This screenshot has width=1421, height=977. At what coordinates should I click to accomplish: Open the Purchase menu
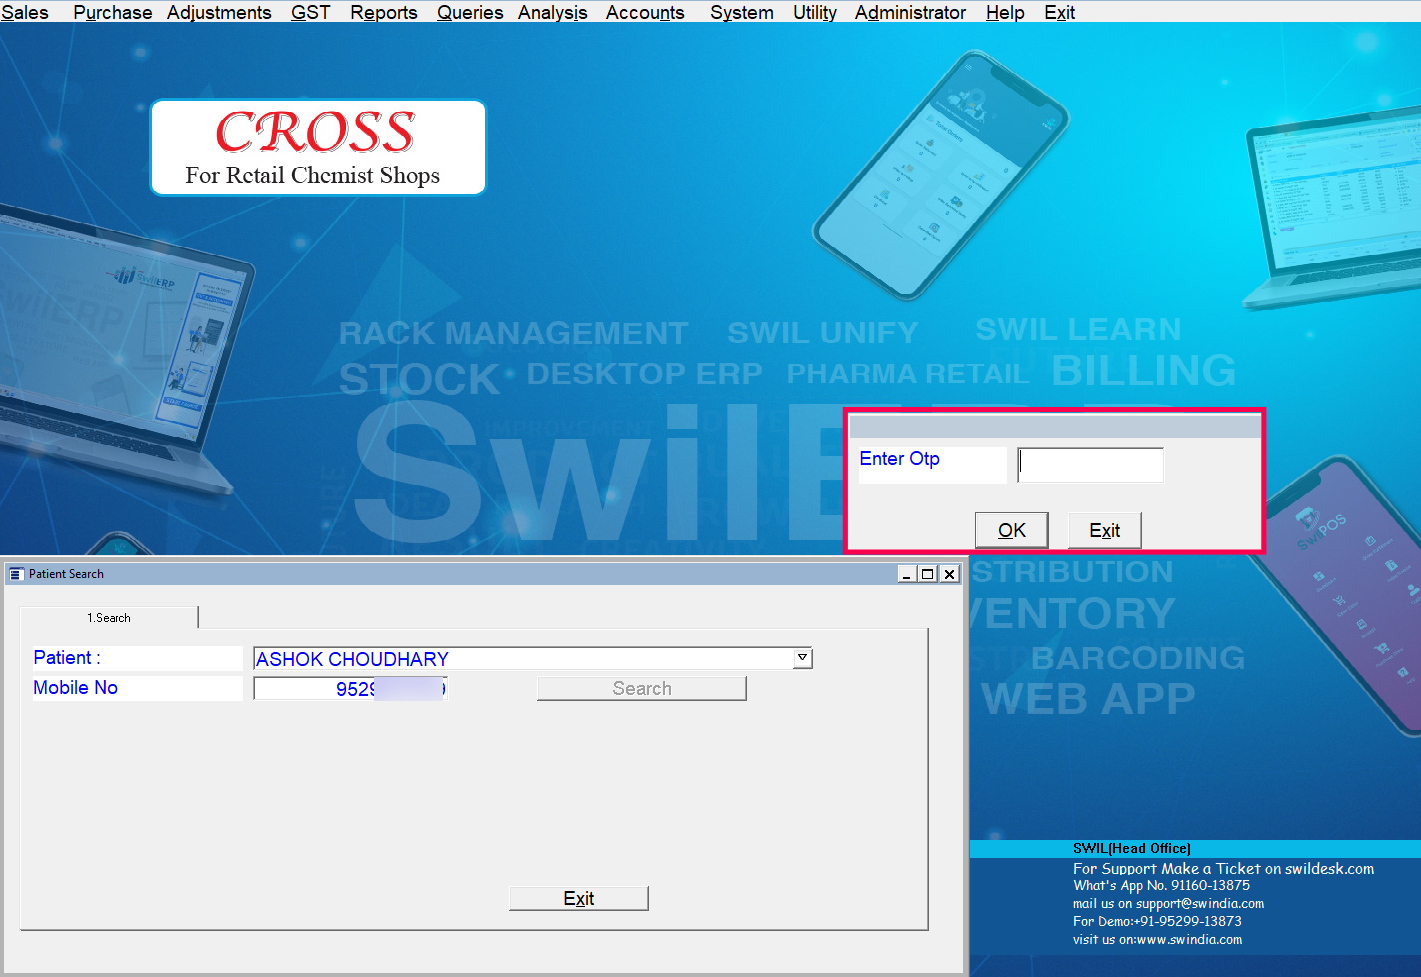113,12
